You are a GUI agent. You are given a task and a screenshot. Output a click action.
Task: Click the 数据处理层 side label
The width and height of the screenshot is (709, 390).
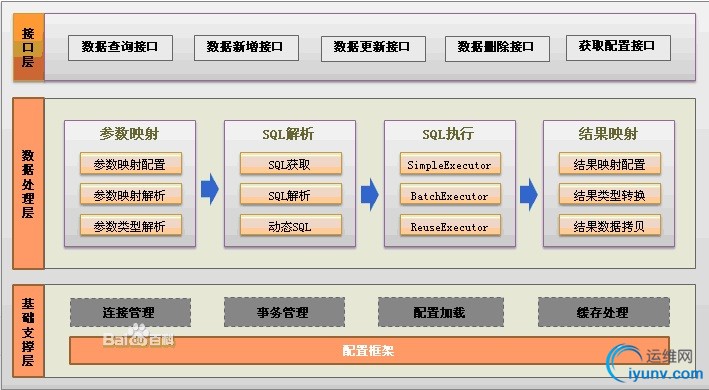pyautogui.click(x=28, y=183)
